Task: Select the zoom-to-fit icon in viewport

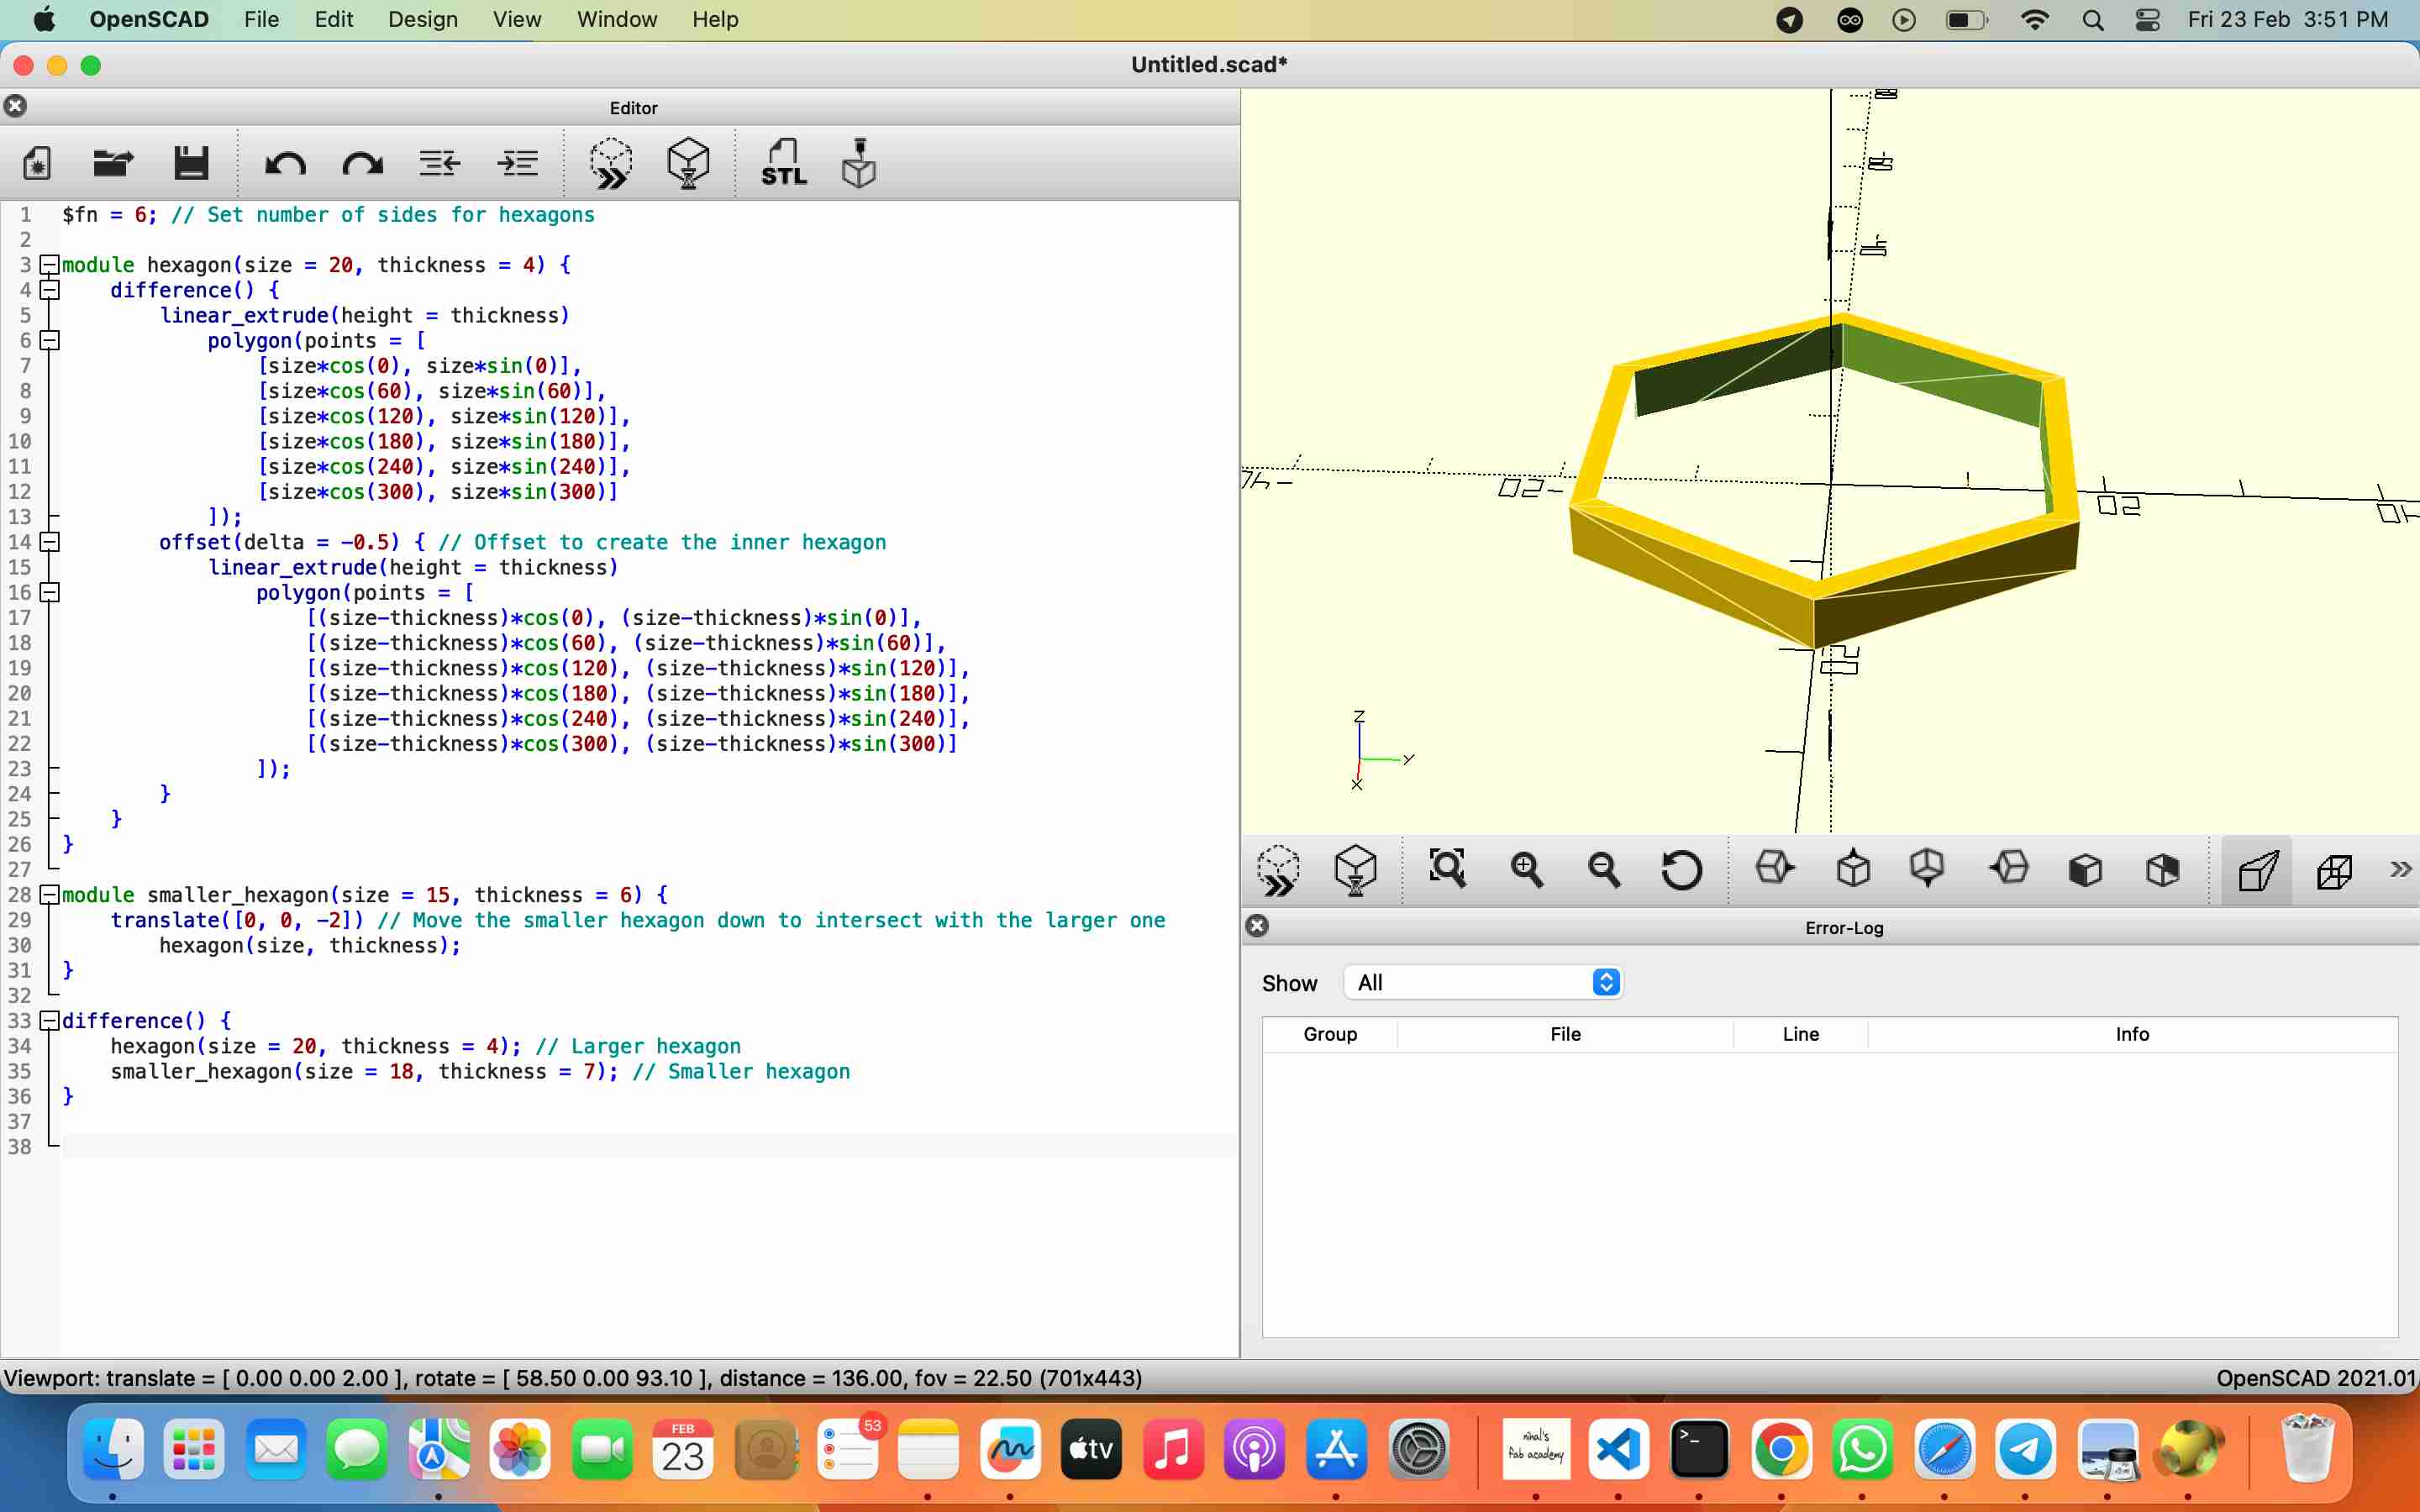Action: (1444, 871)
